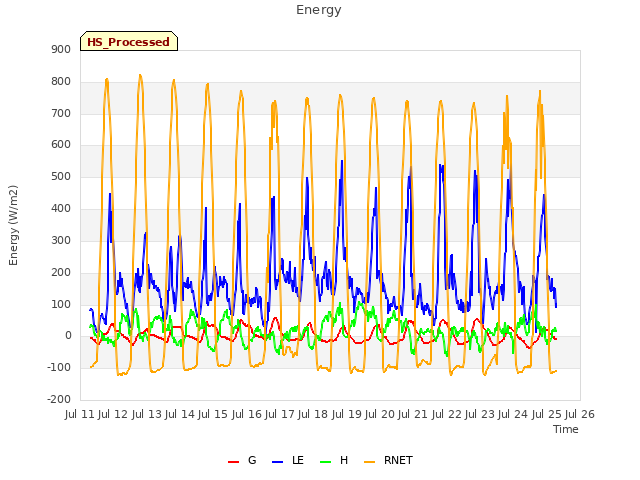Toggle the H series in the legend
640x480 pixels.
click(x=334, y=460)
